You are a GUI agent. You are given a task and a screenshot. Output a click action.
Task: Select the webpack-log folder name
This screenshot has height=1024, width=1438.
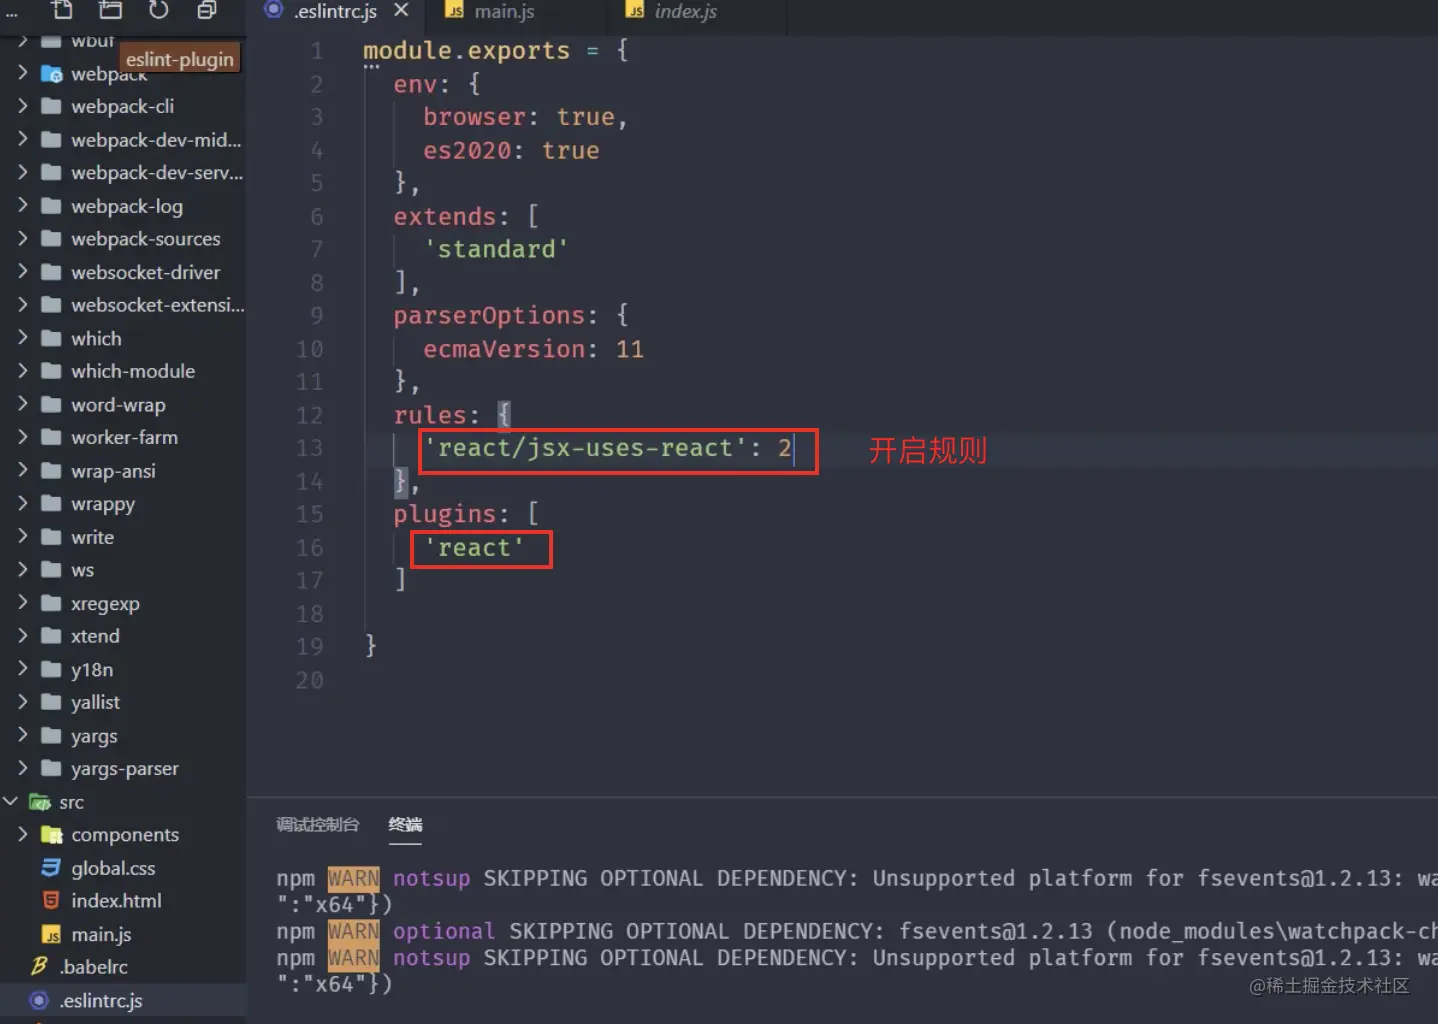(127, 206)
